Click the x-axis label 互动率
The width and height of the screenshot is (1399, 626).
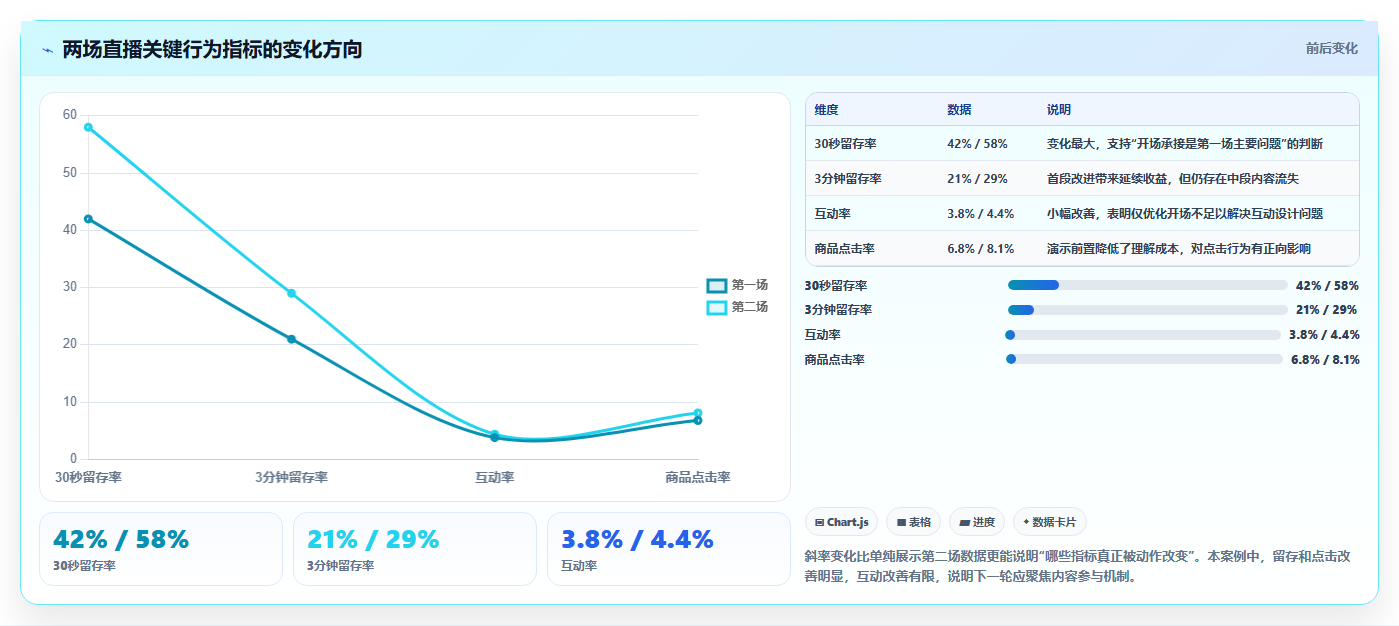click(x=494, y=477)
